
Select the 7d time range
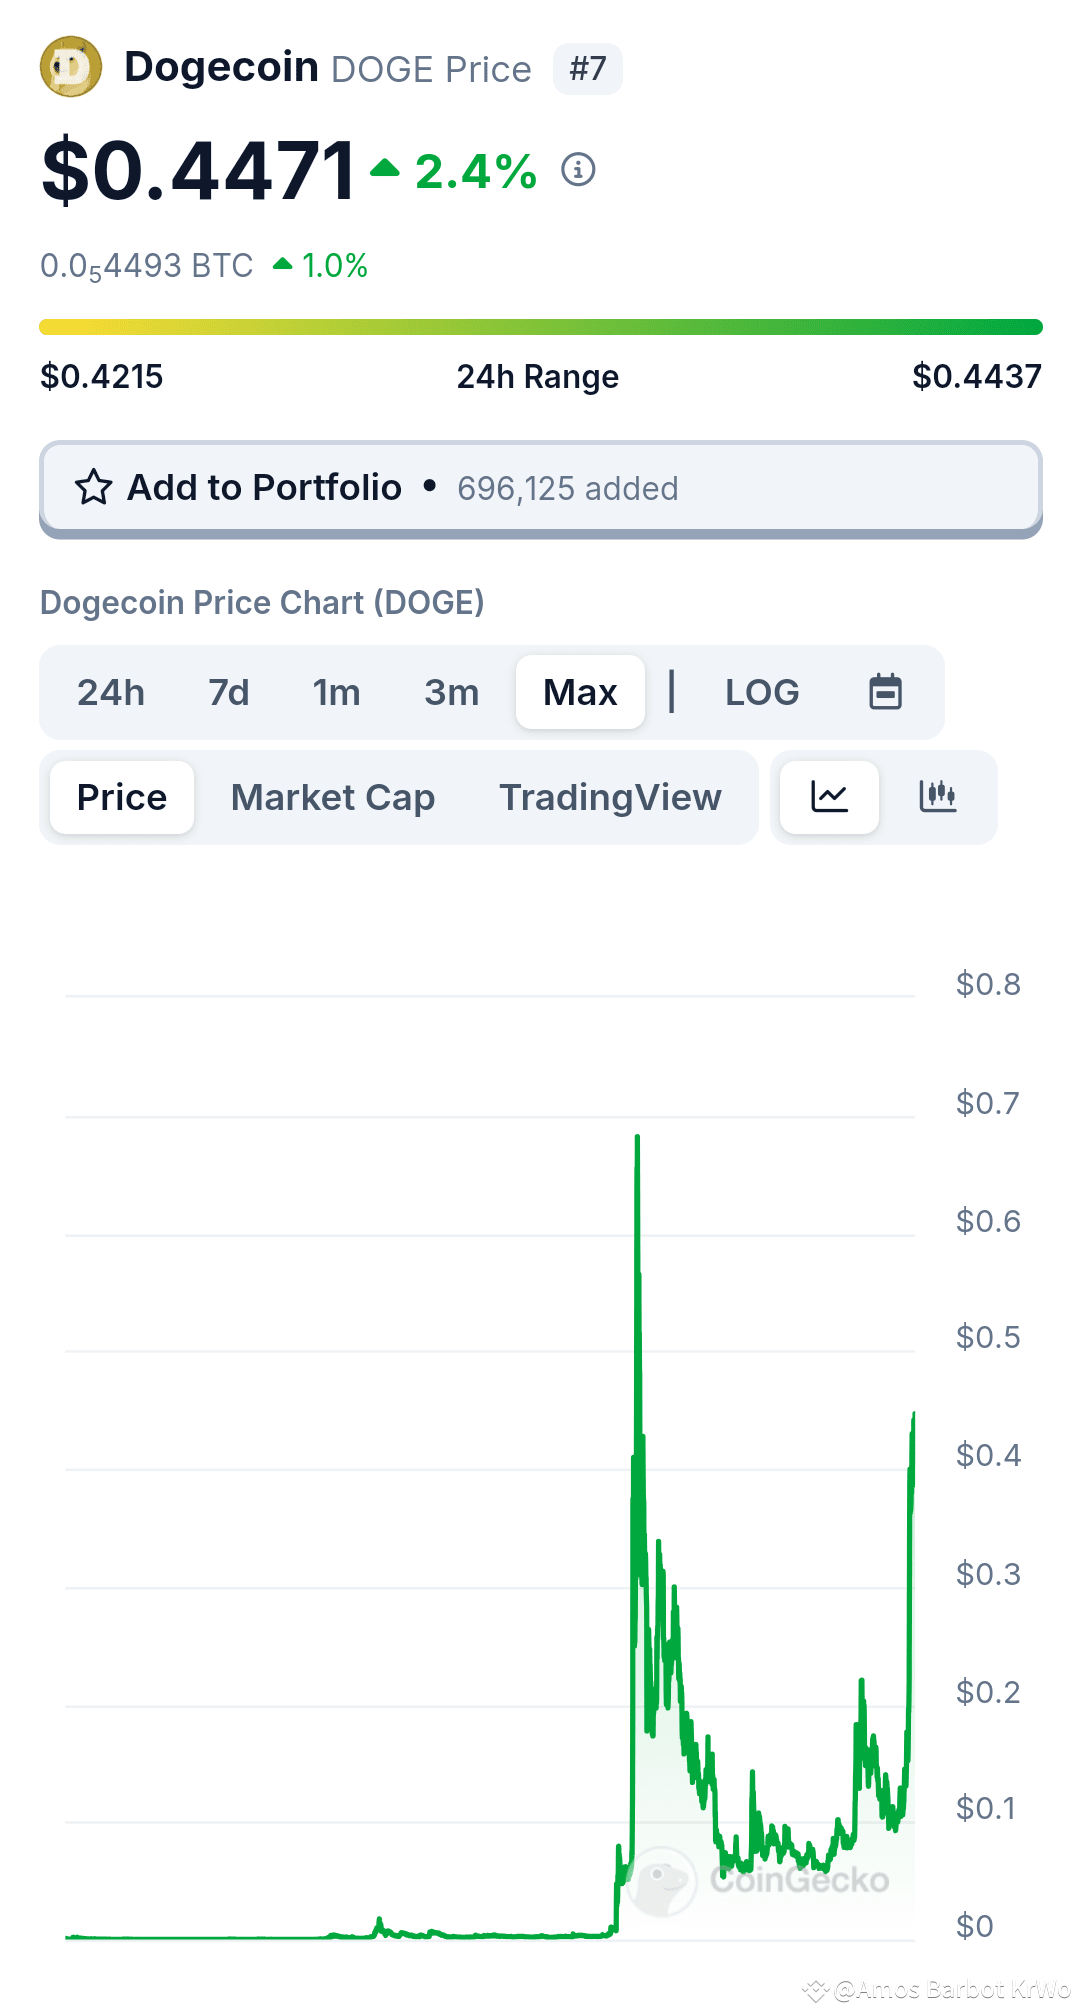228,692
